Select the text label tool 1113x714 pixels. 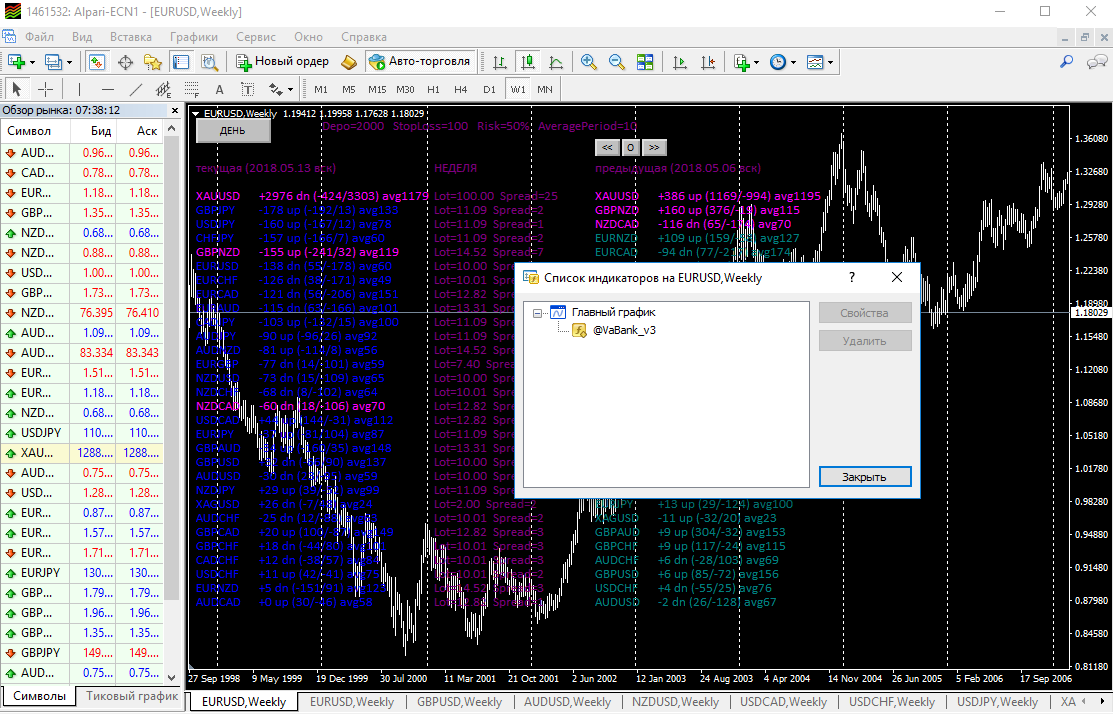(219, 89)
